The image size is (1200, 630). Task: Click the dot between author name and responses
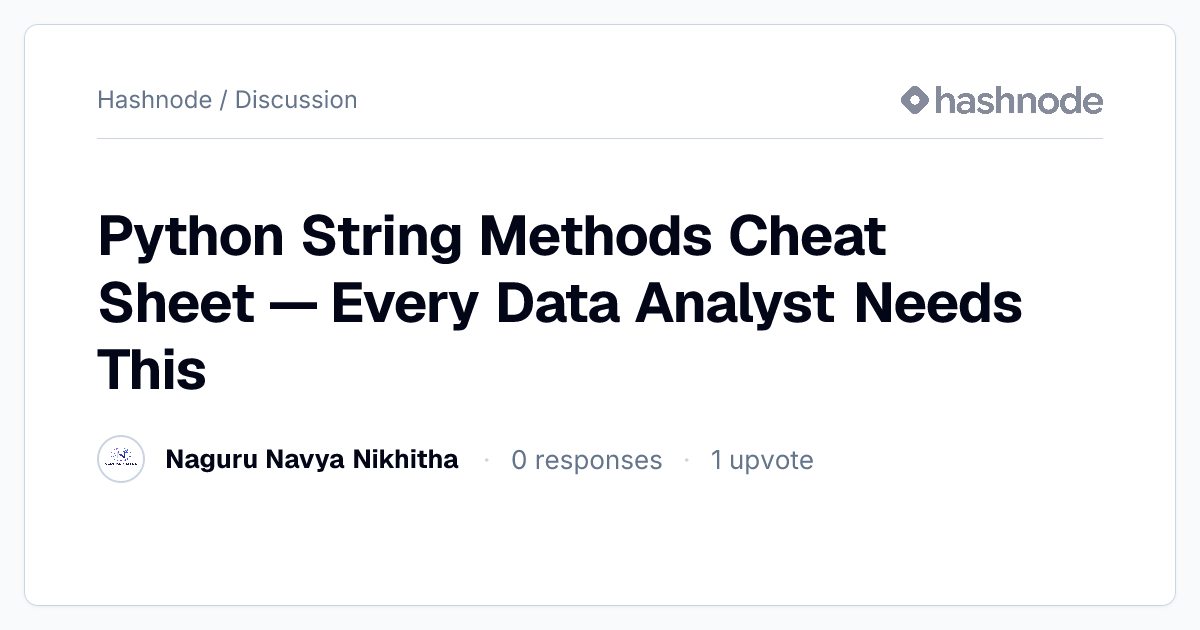(x=486, y=460)
